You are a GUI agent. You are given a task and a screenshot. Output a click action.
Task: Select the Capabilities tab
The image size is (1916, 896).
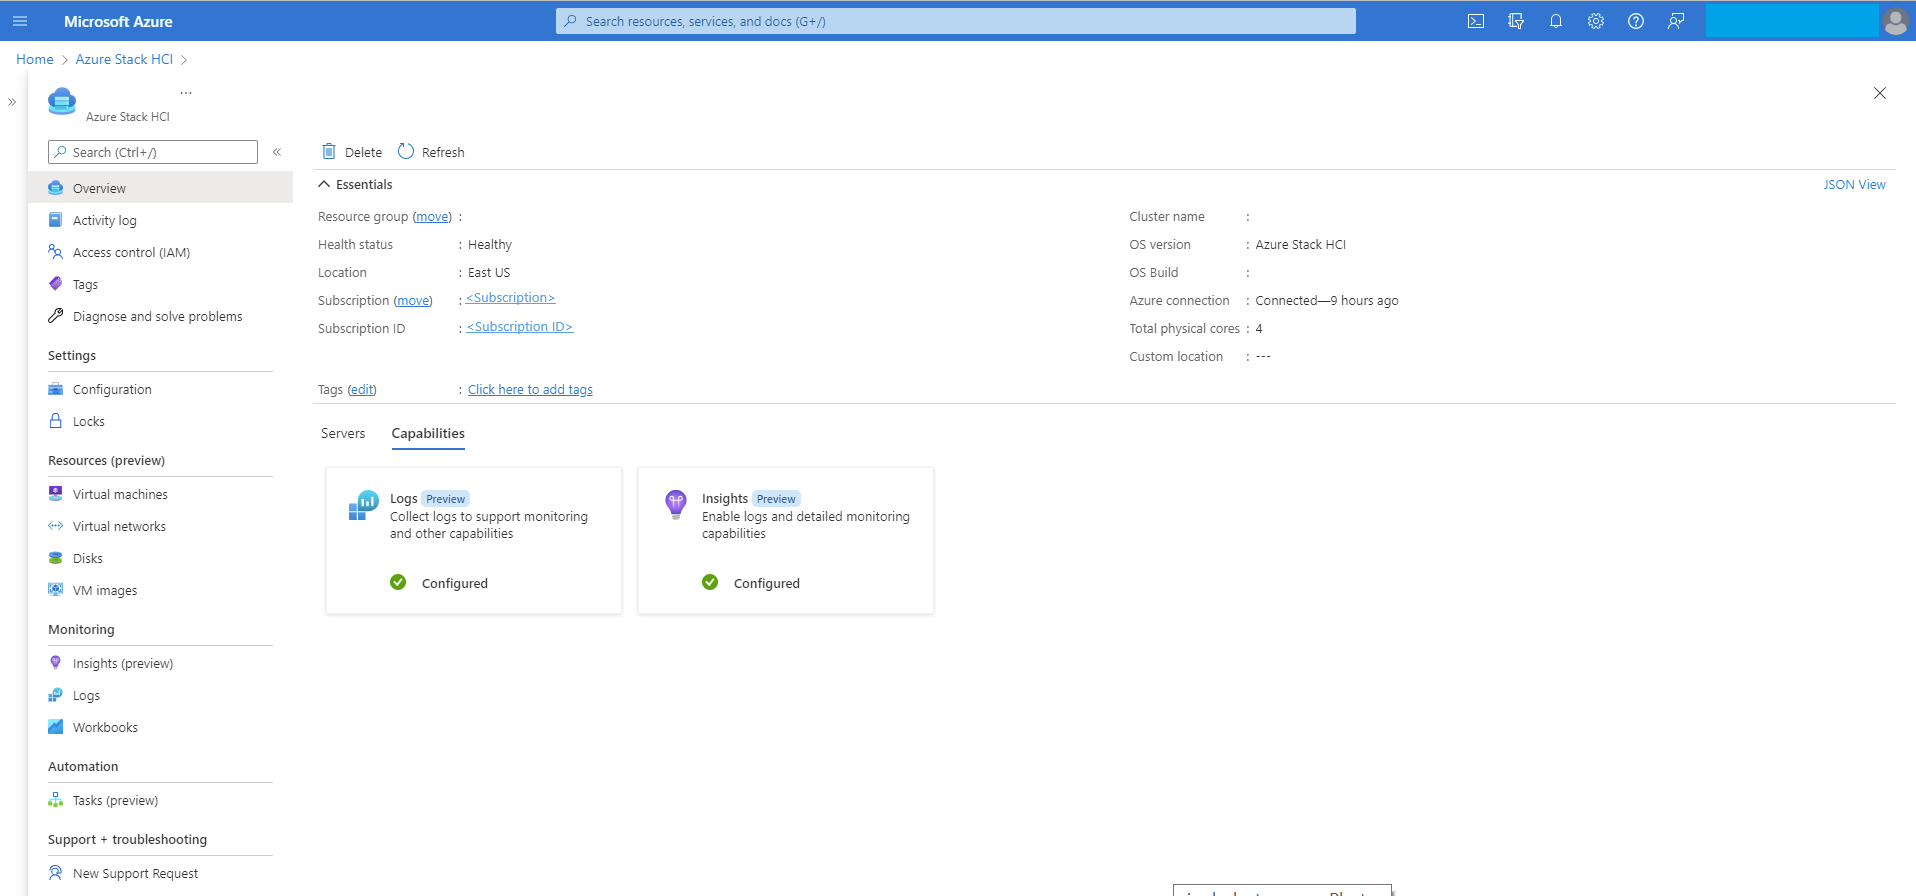(428, 434)
